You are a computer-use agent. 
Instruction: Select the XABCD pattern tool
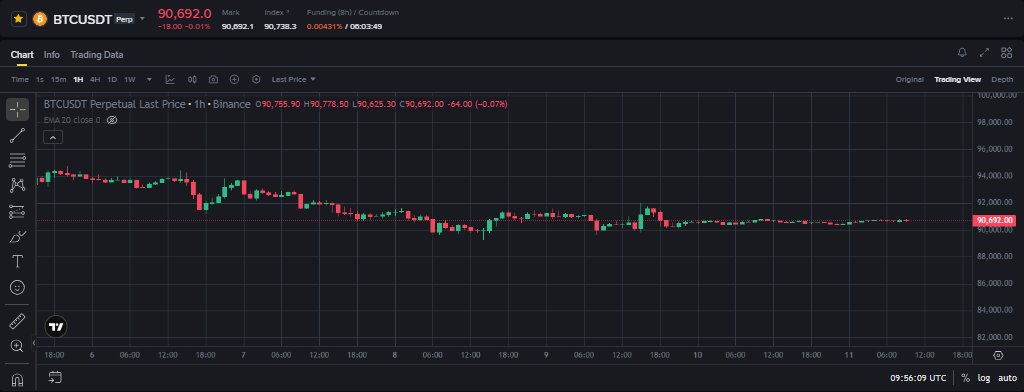[18, 186]
